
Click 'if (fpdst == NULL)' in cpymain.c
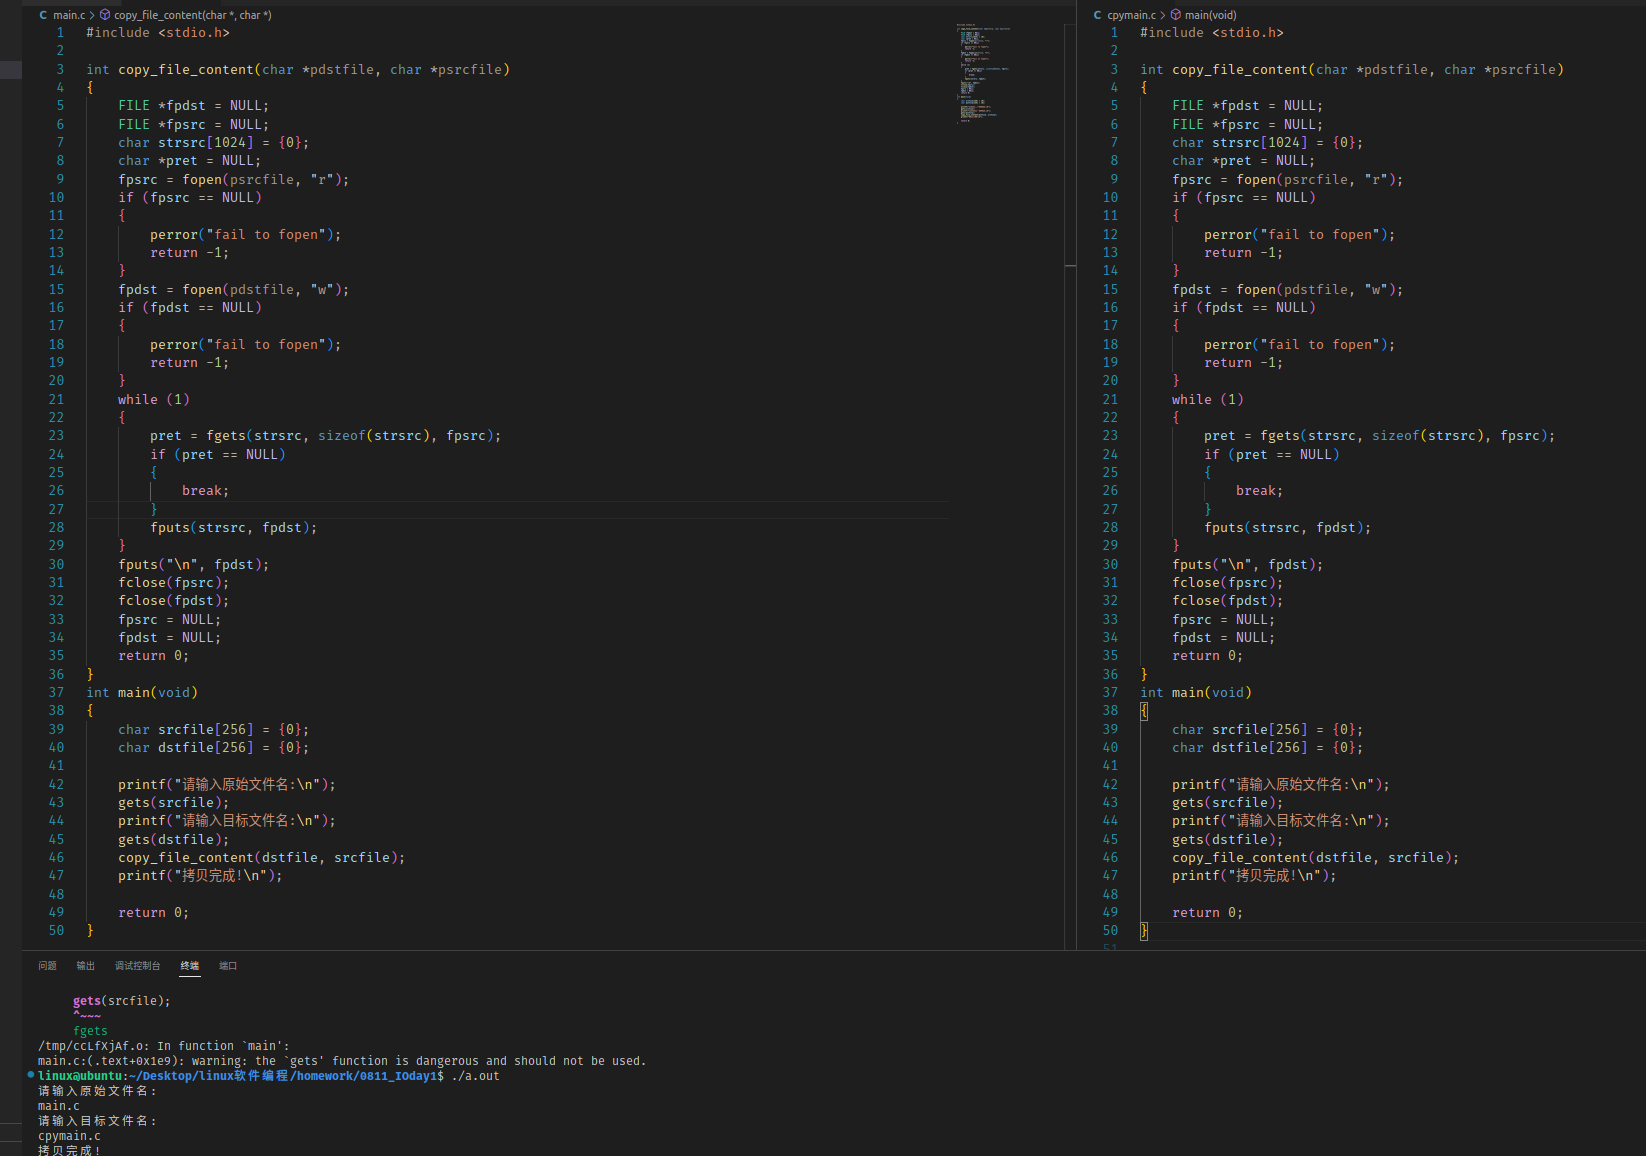[x=1244, y=307]
